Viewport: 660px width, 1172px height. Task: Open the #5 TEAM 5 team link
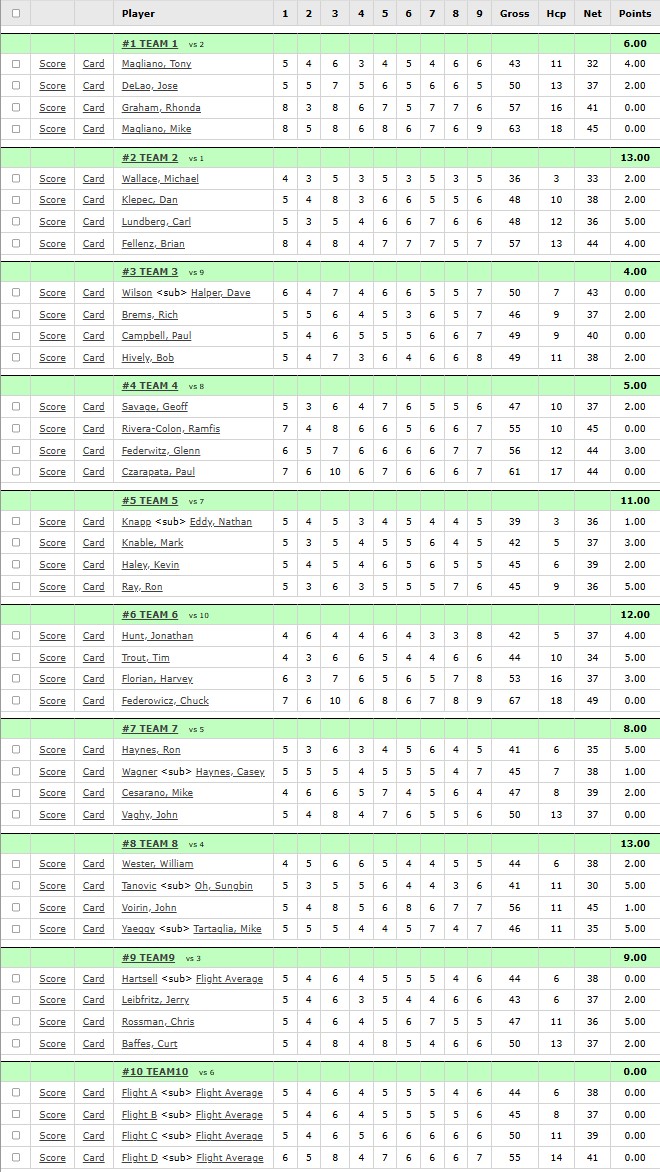(x=150, y=501)
